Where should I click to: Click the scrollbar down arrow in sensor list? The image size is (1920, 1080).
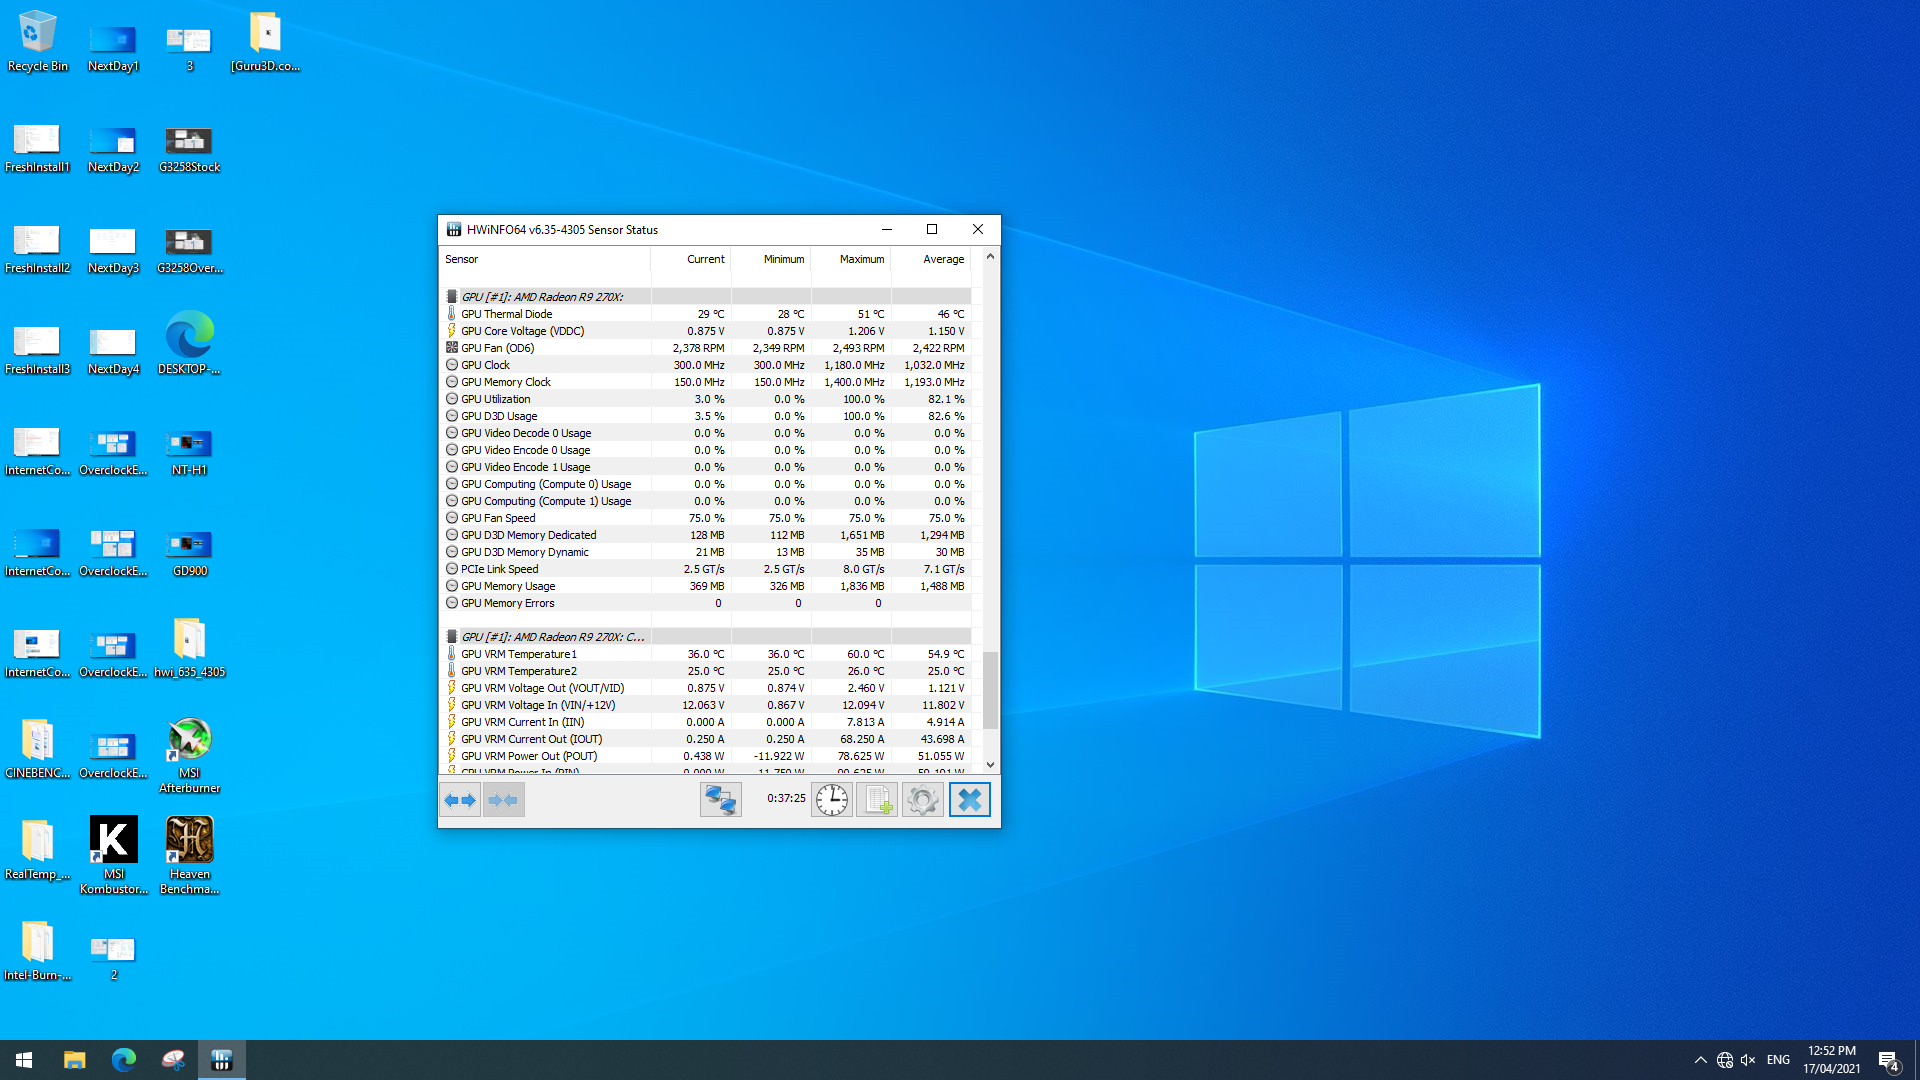[990, 765]
